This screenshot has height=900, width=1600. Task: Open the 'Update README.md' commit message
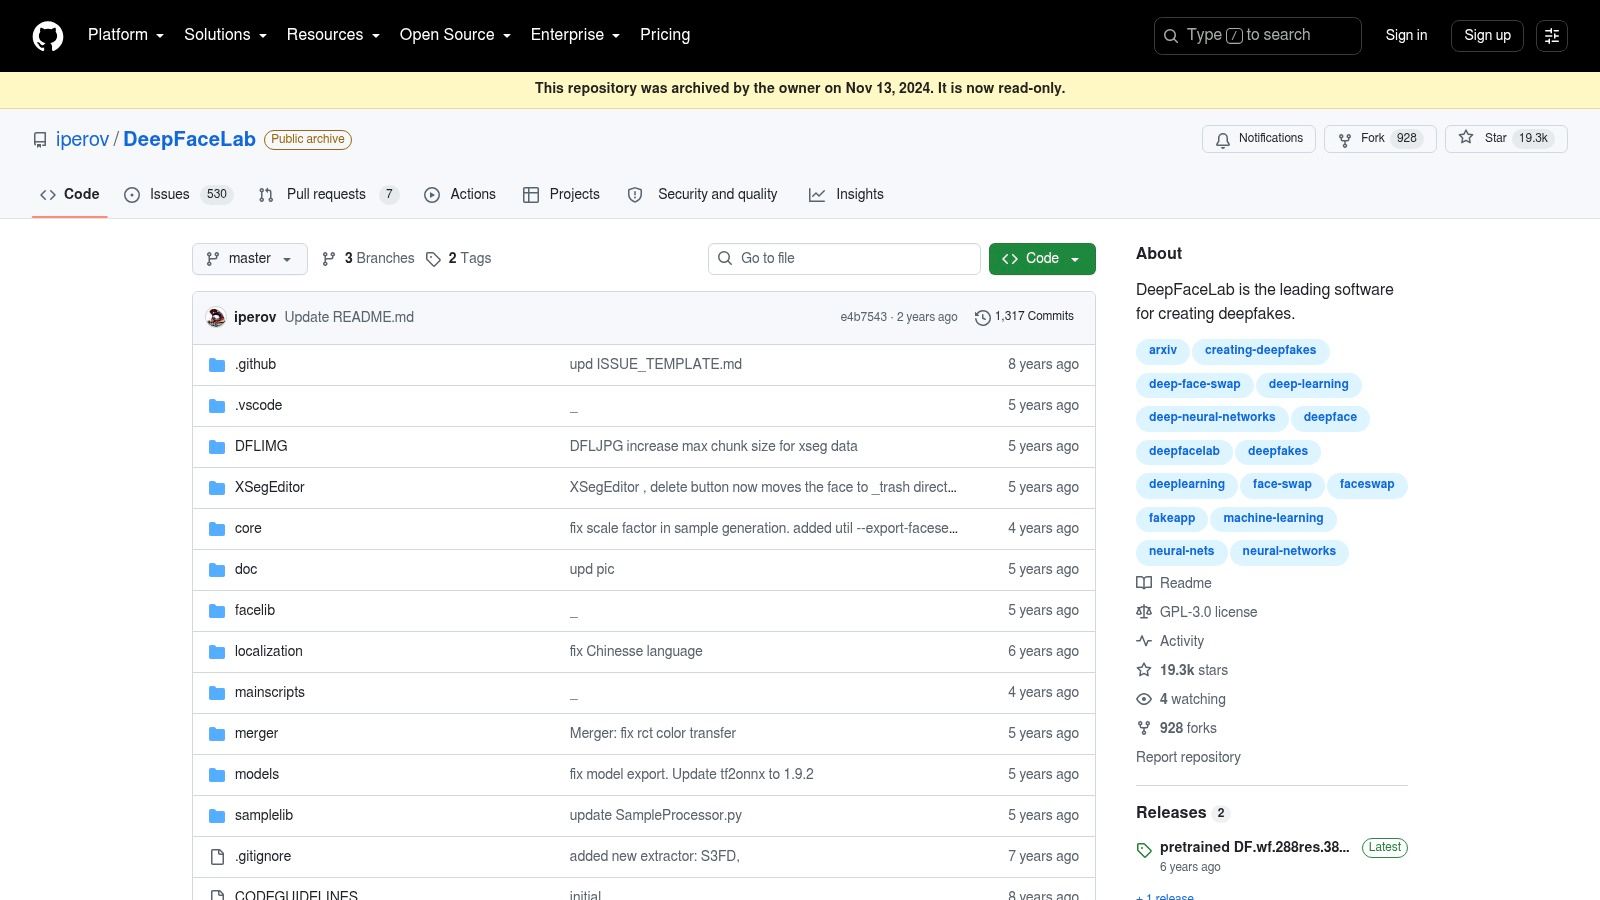349,317
